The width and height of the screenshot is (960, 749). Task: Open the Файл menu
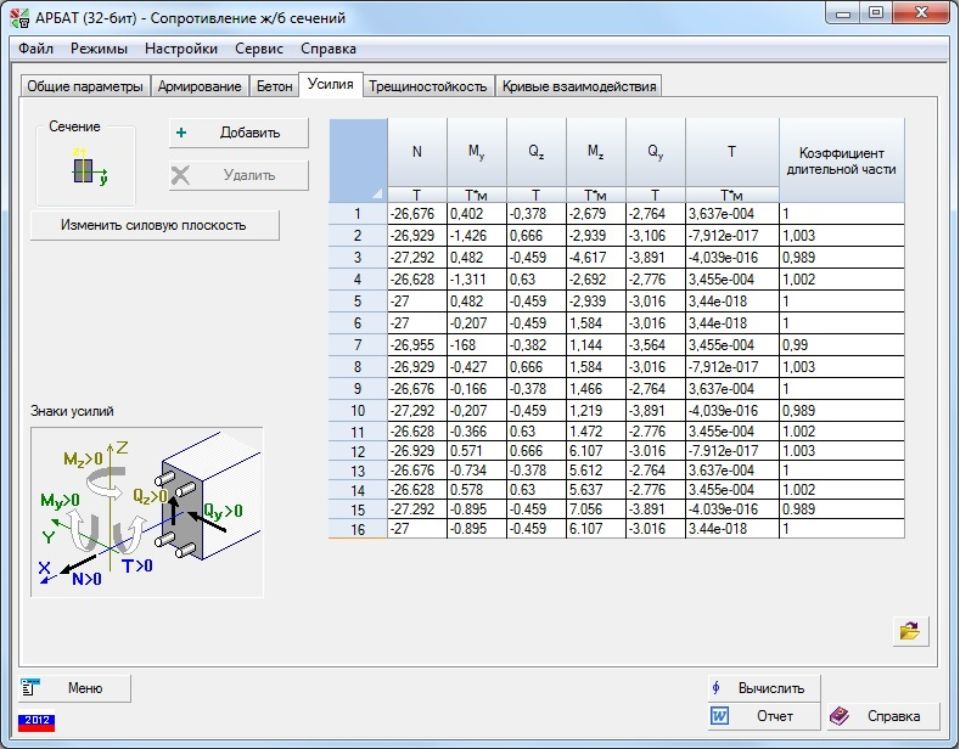[x=36, y=48]
